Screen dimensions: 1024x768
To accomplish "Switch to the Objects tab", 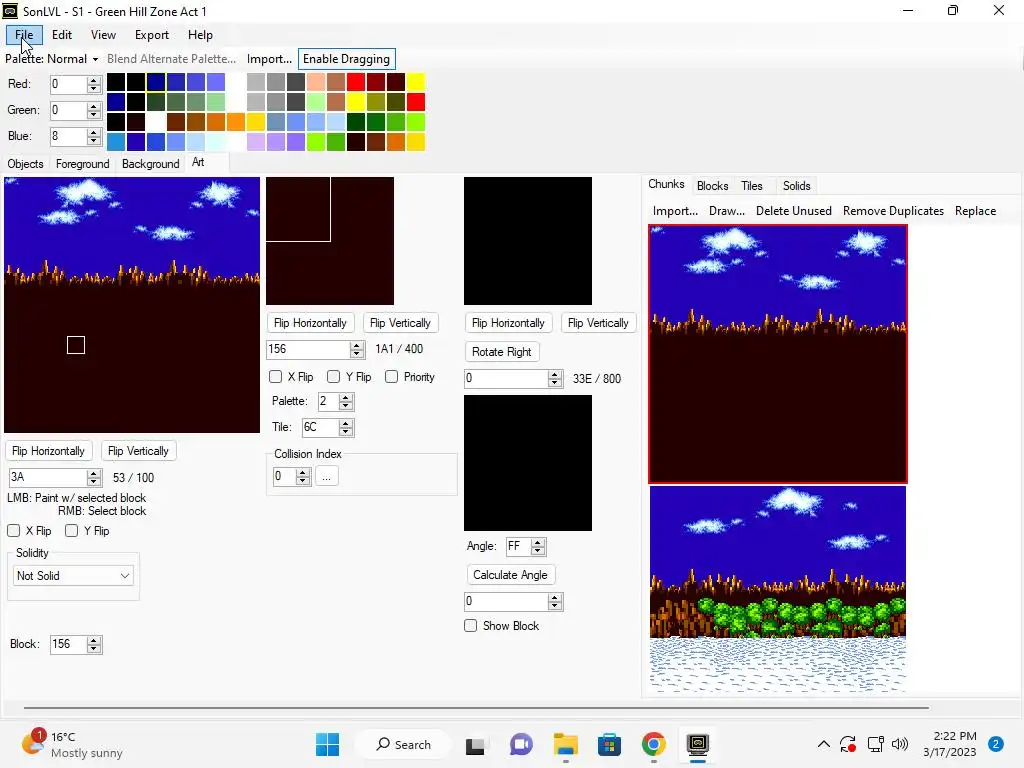I will [25, 163].
